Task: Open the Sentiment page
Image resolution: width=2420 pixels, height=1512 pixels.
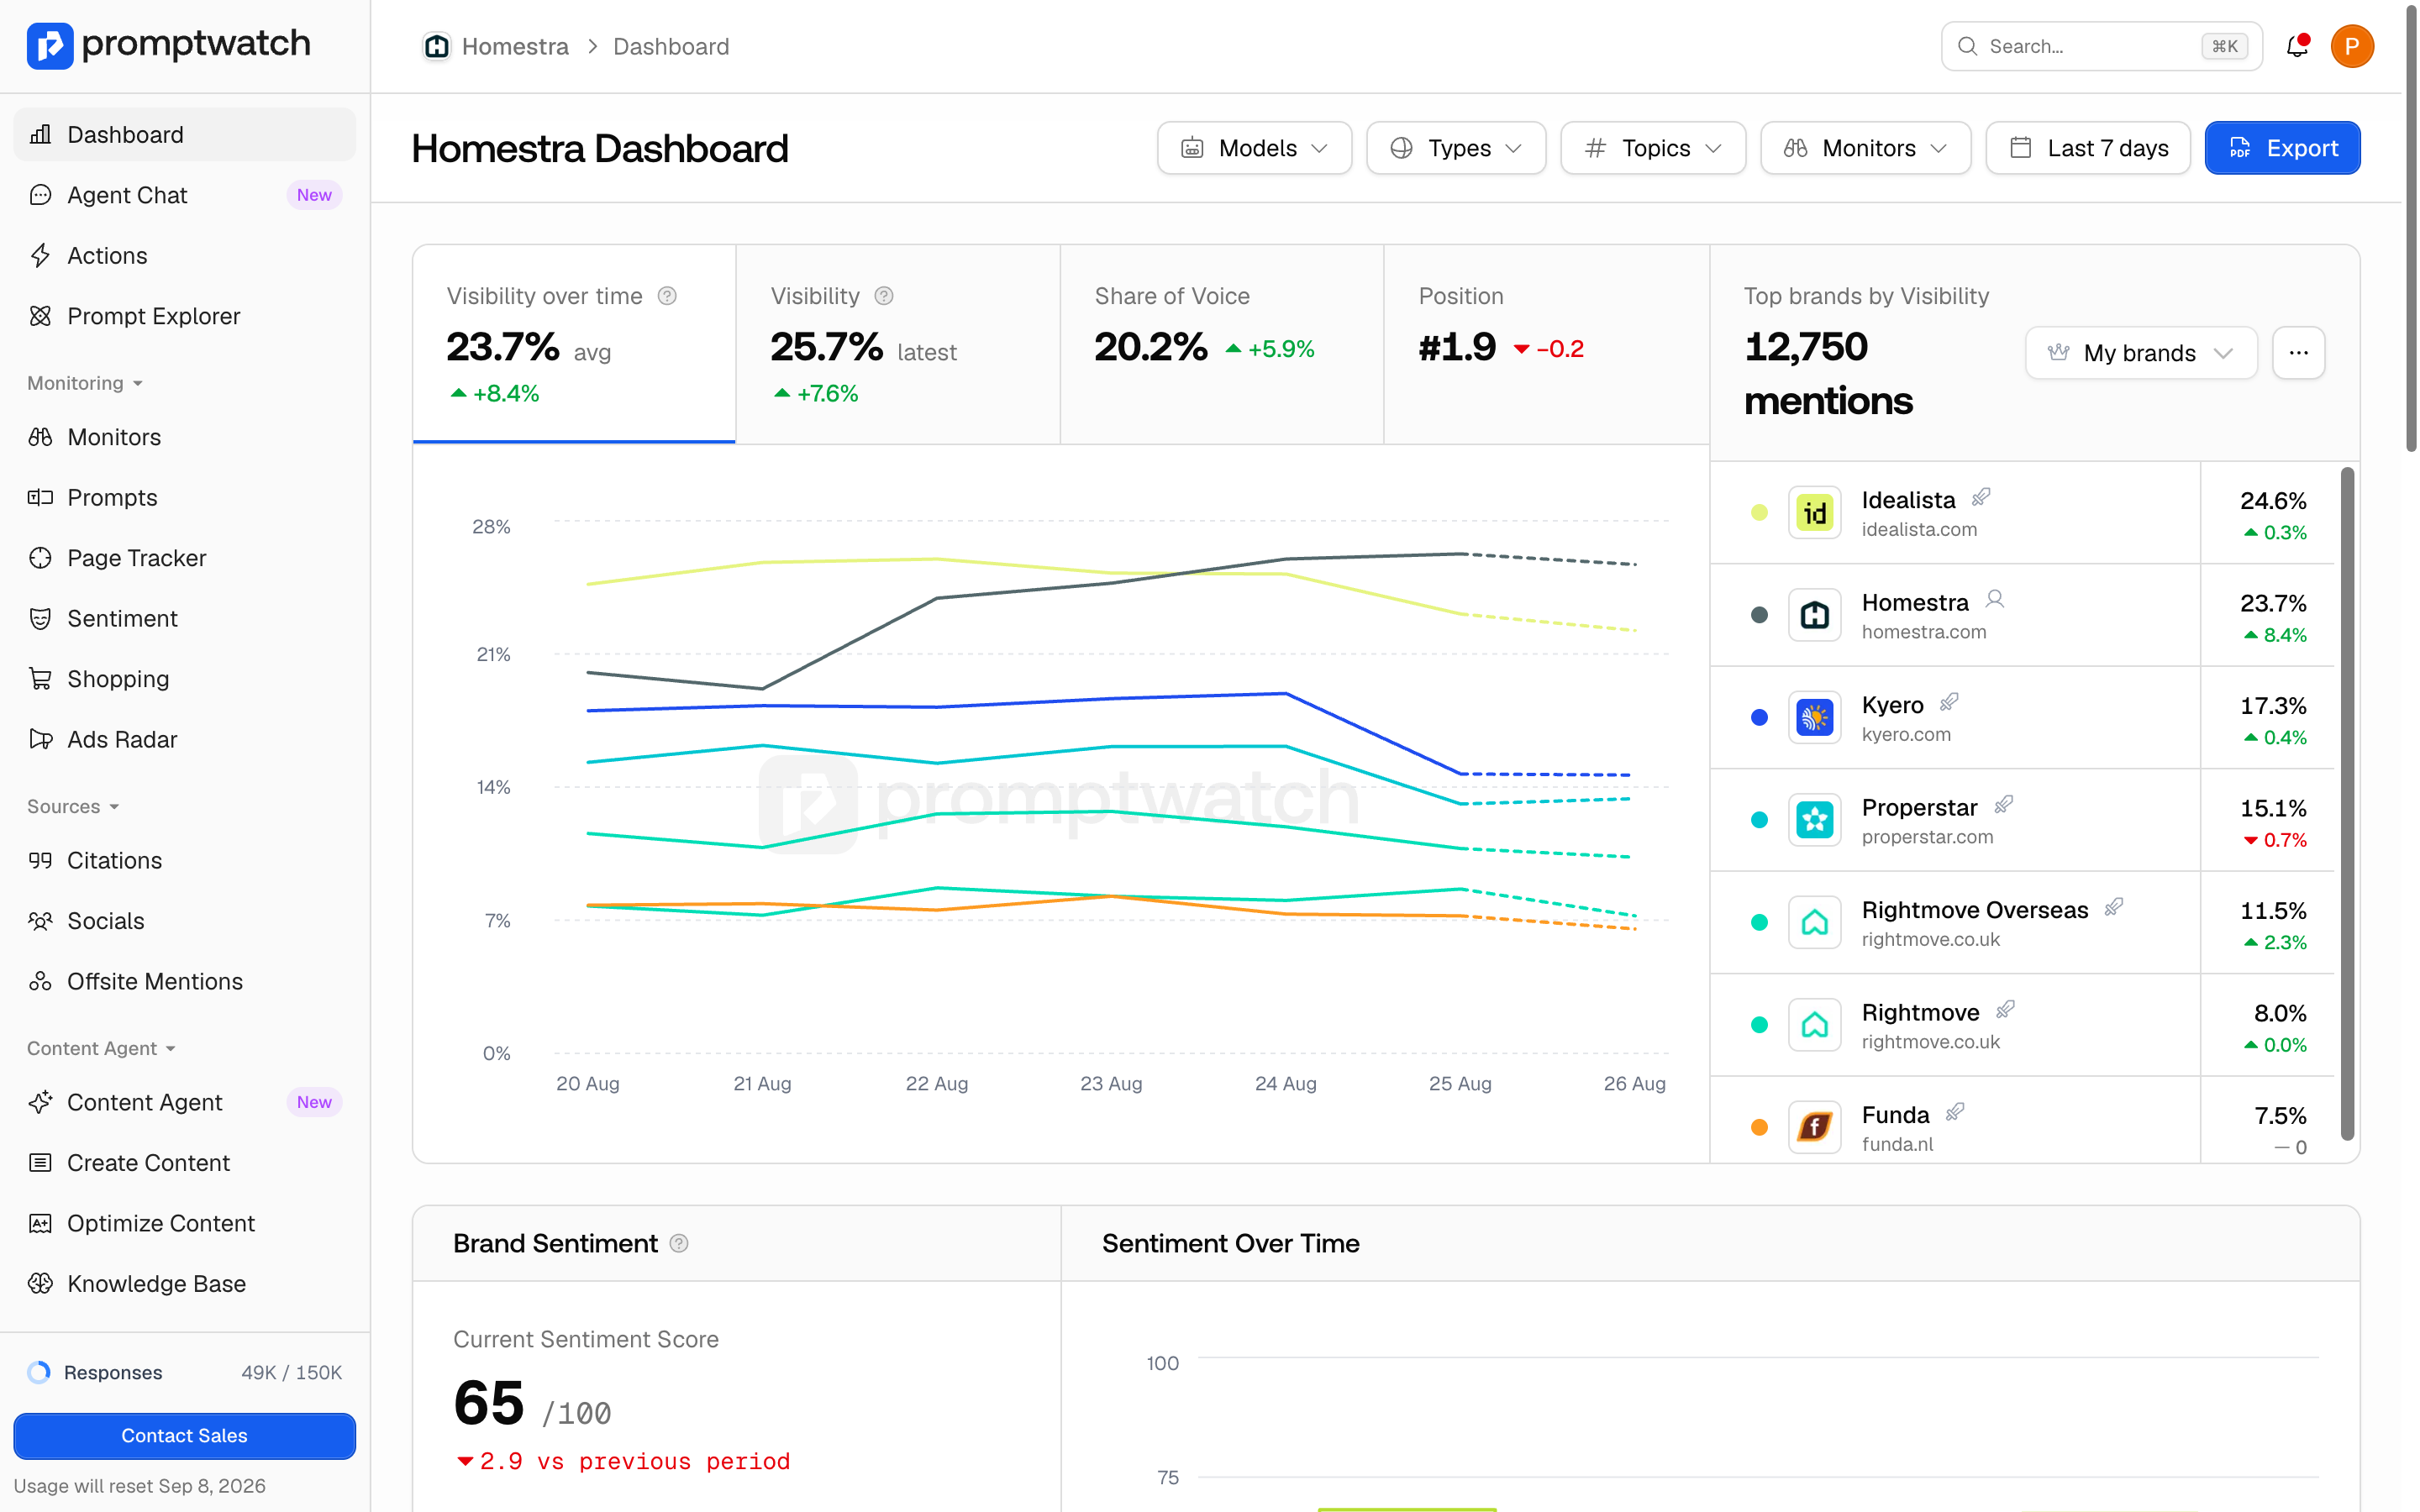Action: point(185,618)
